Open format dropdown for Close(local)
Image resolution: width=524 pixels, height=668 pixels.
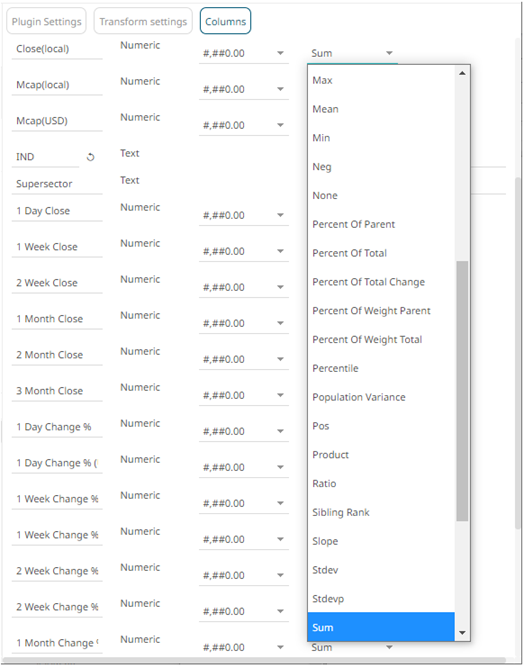244,53
